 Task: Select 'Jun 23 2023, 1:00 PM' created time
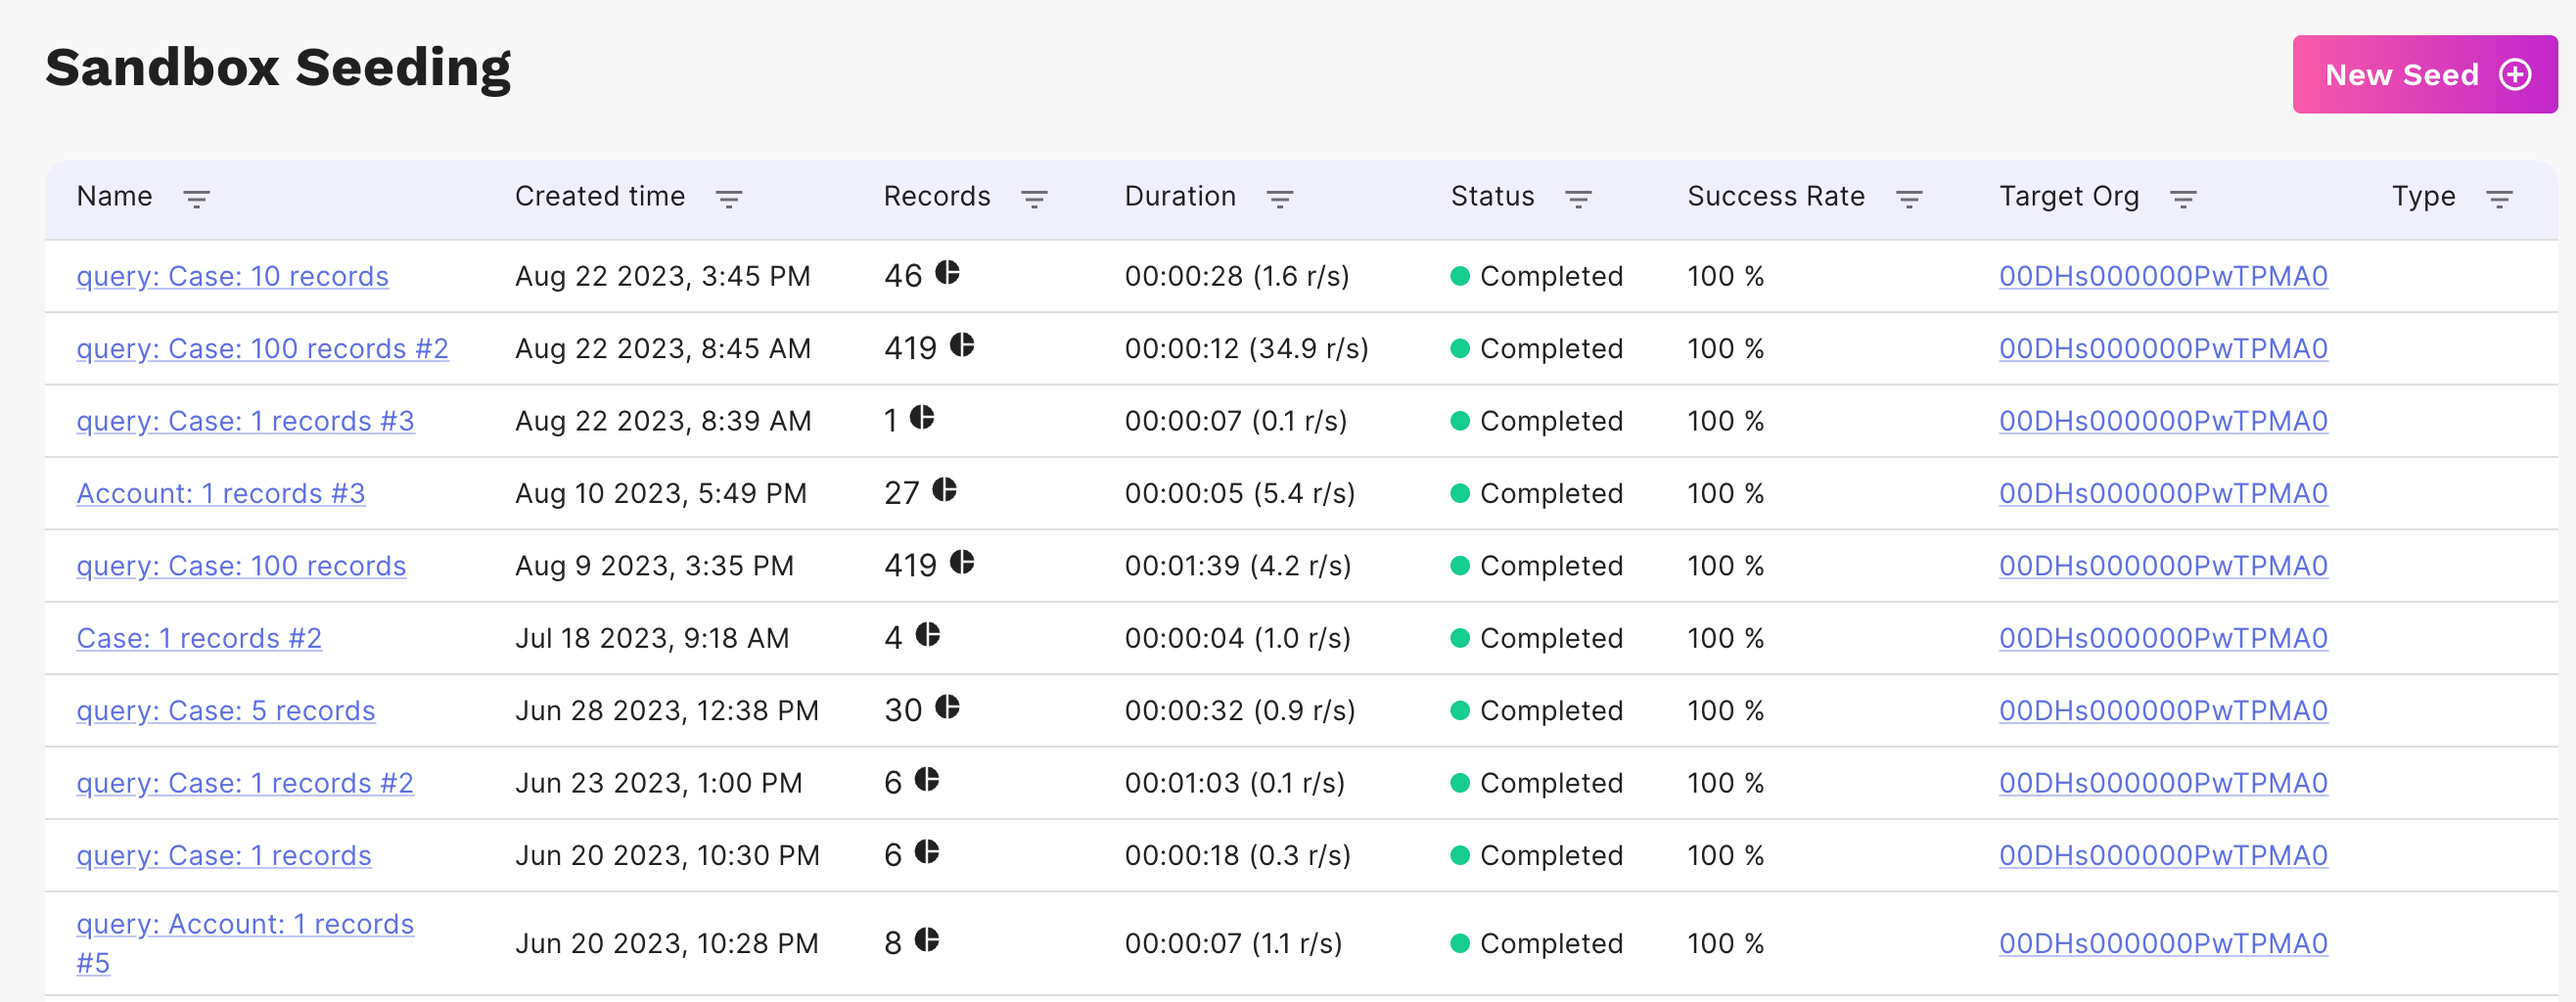658,783
